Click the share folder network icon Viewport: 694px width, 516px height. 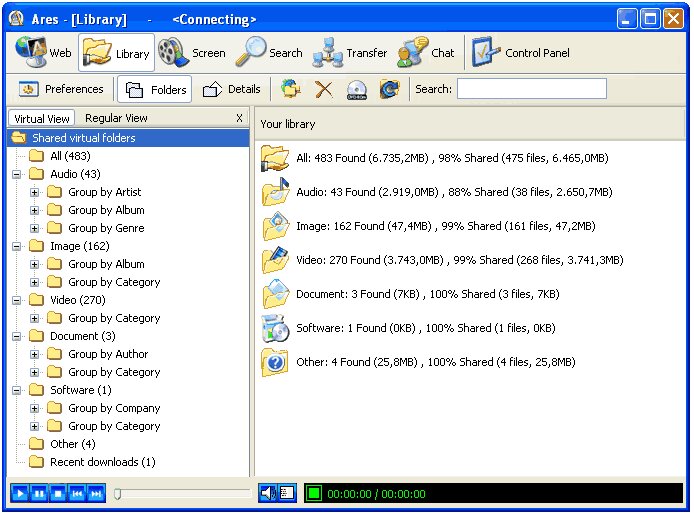click(291, 89)
